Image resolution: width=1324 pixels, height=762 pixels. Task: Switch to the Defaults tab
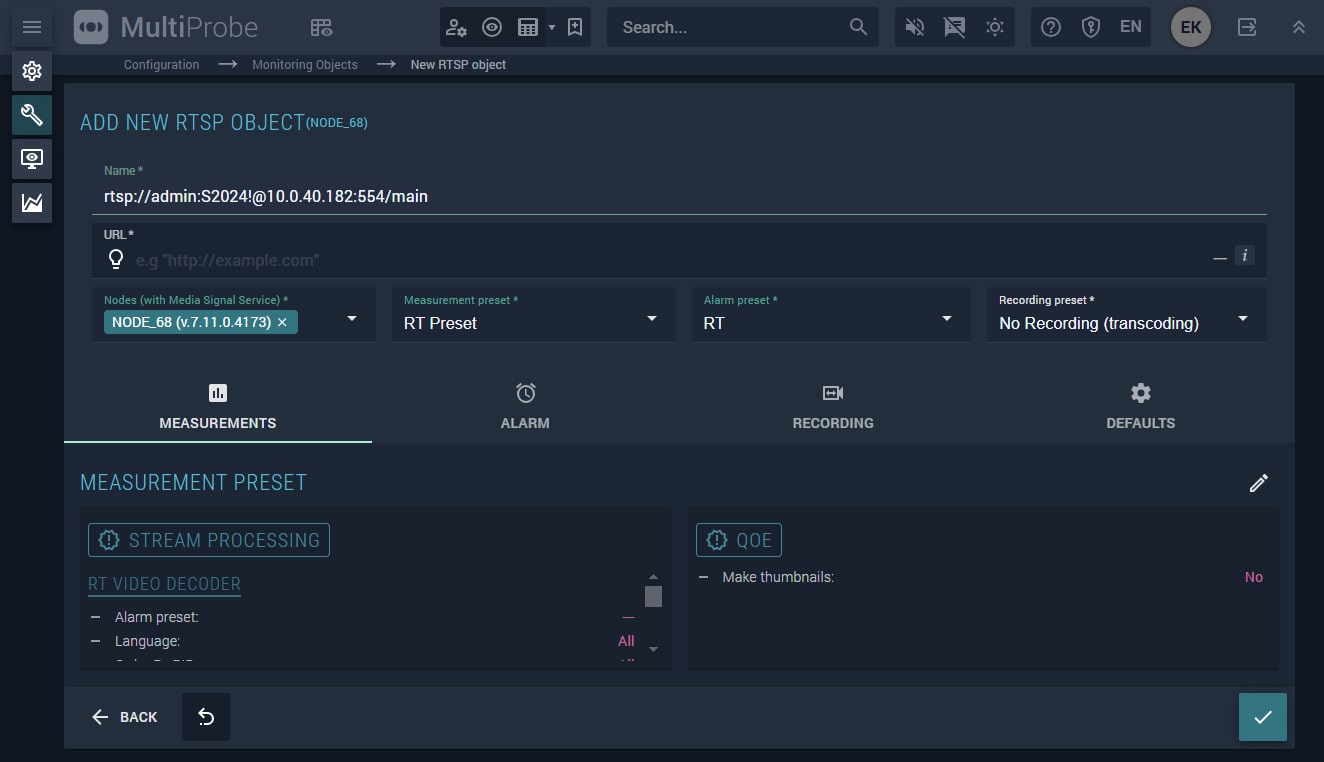(x=1141, y=407)
